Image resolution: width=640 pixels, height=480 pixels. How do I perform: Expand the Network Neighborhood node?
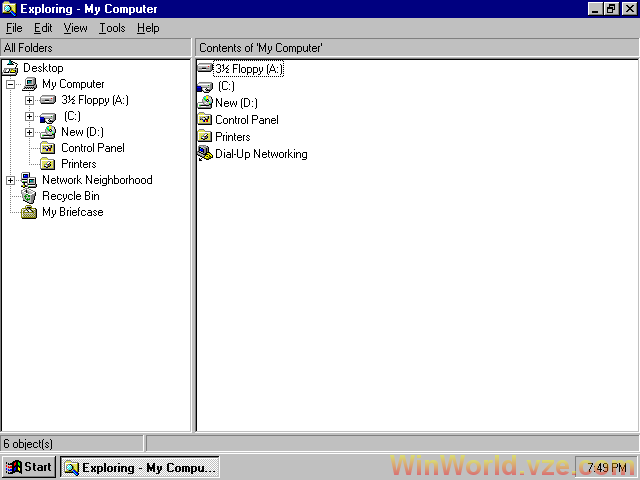click(x=11, y=180)
